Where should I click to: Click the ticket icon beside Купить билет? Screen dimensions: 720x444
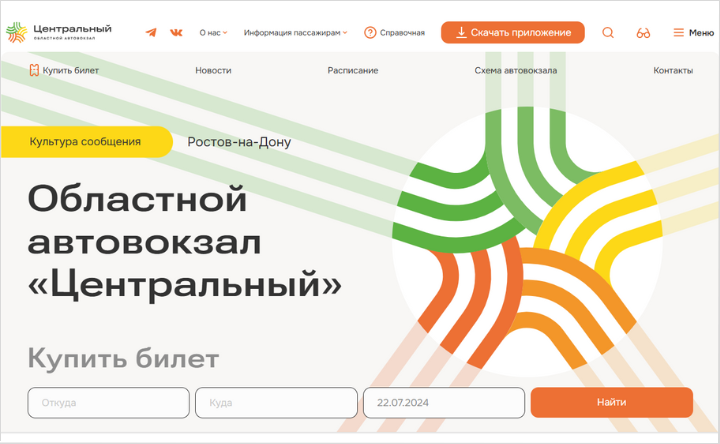click(x=34, y=71)
